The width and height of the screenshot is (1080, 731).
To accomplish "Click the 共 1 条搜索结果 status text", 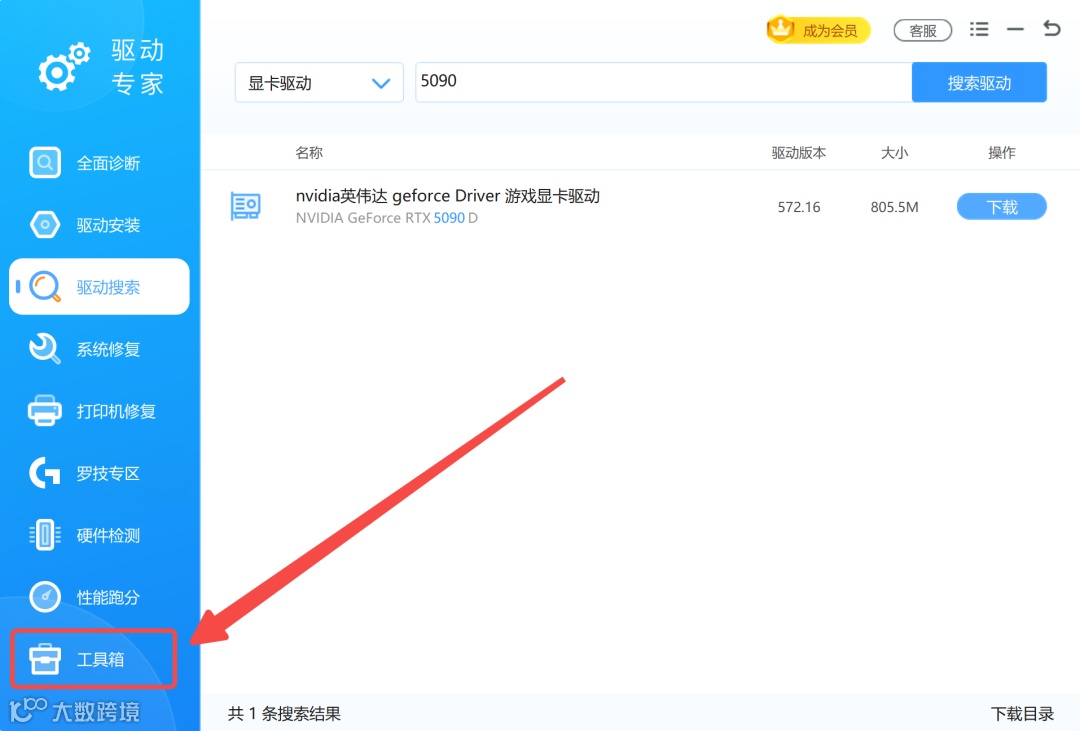I will (x=284, y=713).
